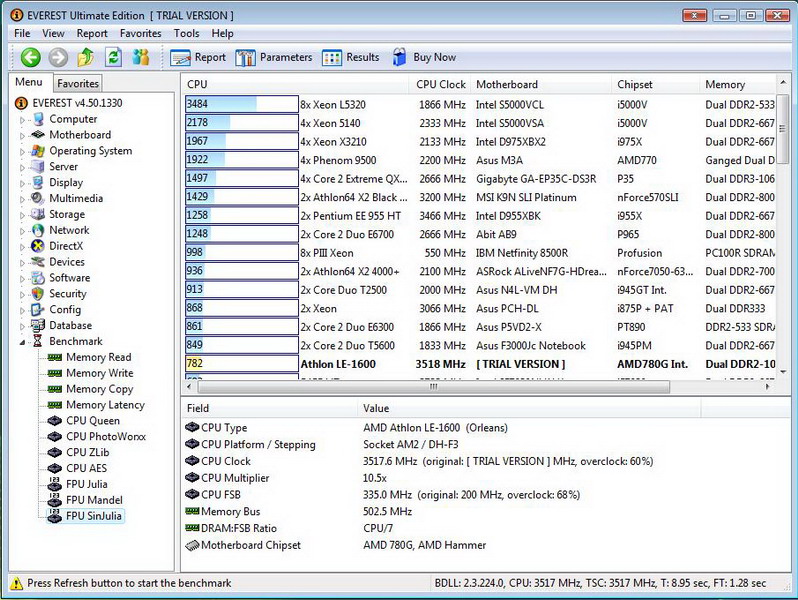Collapse the Benchmark tree node
This screenshot has height=600, width=798.
[23, 342]
